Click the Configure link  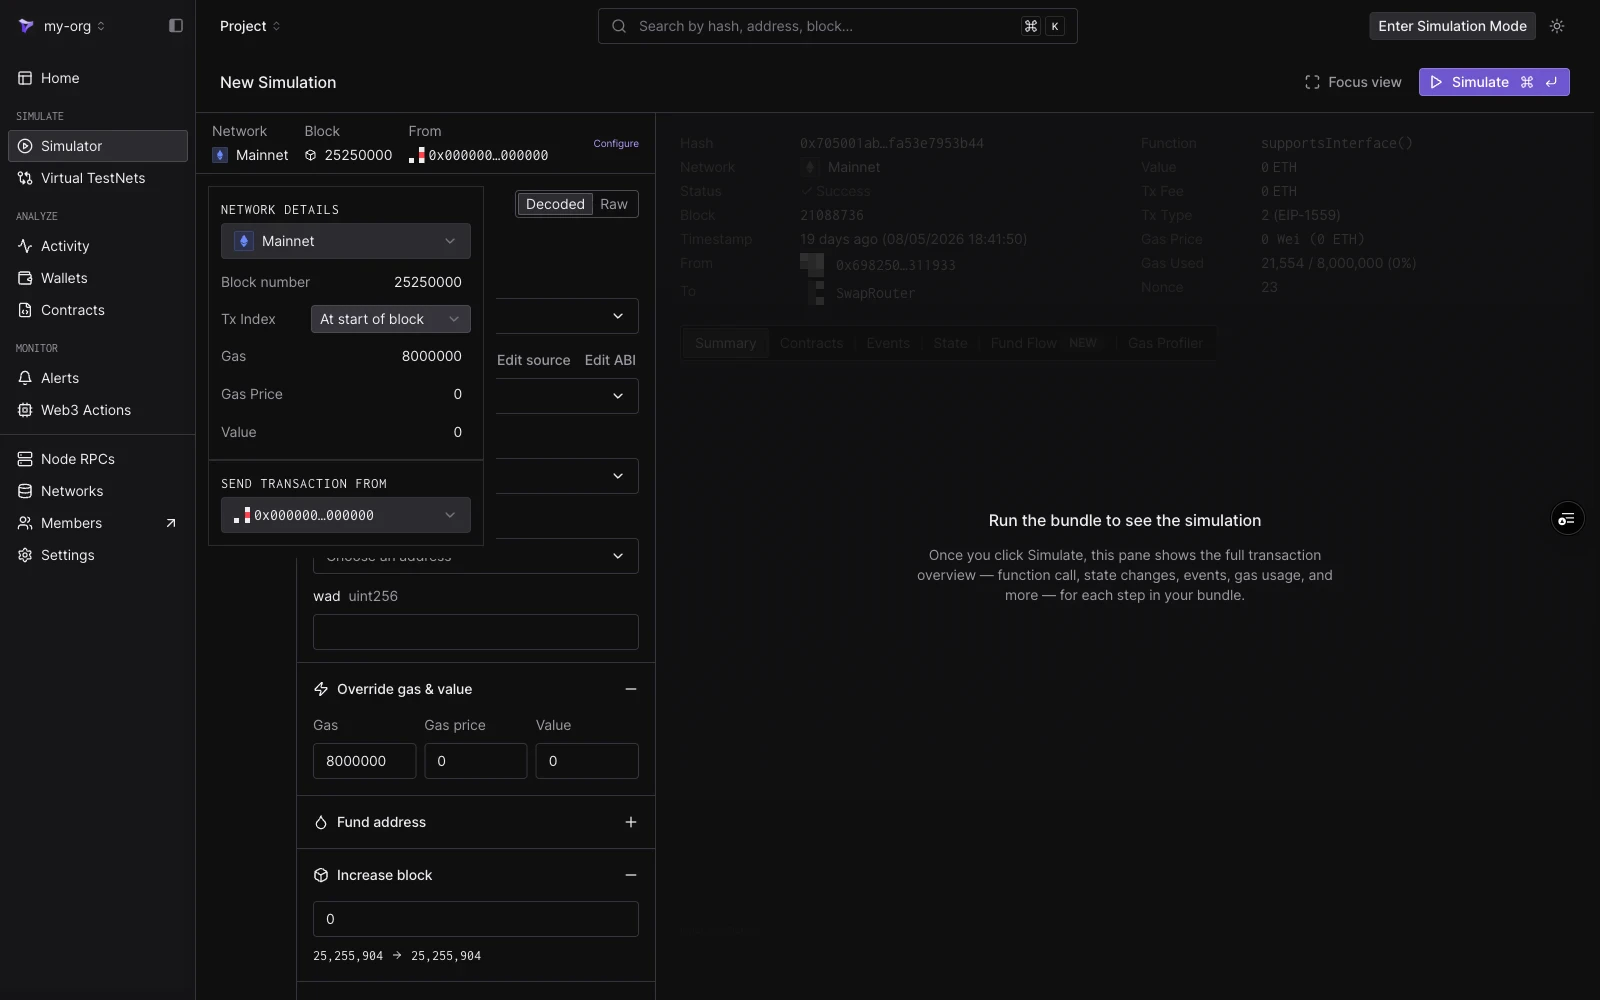(616, 143)
